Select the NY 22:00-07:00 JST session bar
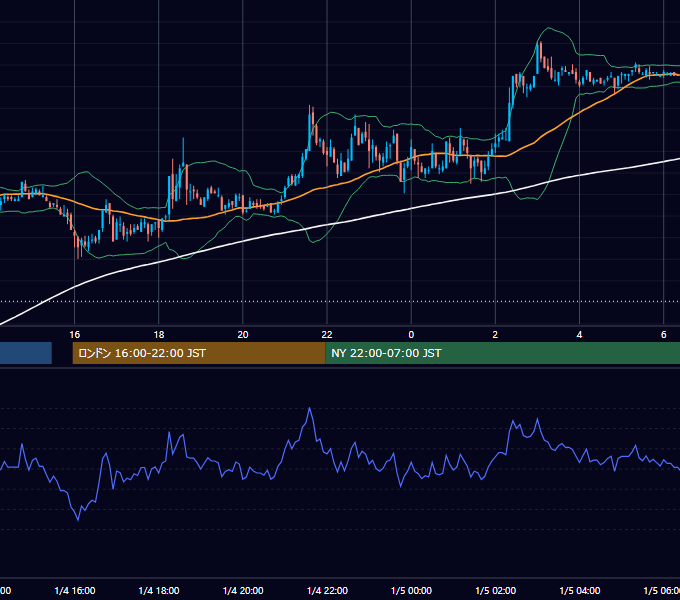 [502, 353]
